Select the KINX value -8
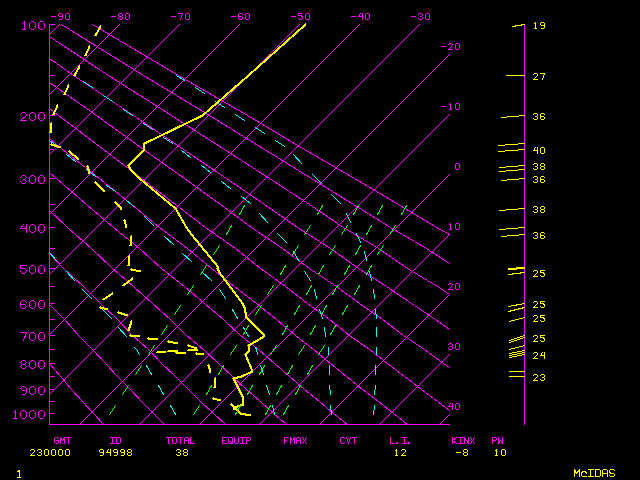Viewport: 640px width, 480px height. (x=460, y=452)
